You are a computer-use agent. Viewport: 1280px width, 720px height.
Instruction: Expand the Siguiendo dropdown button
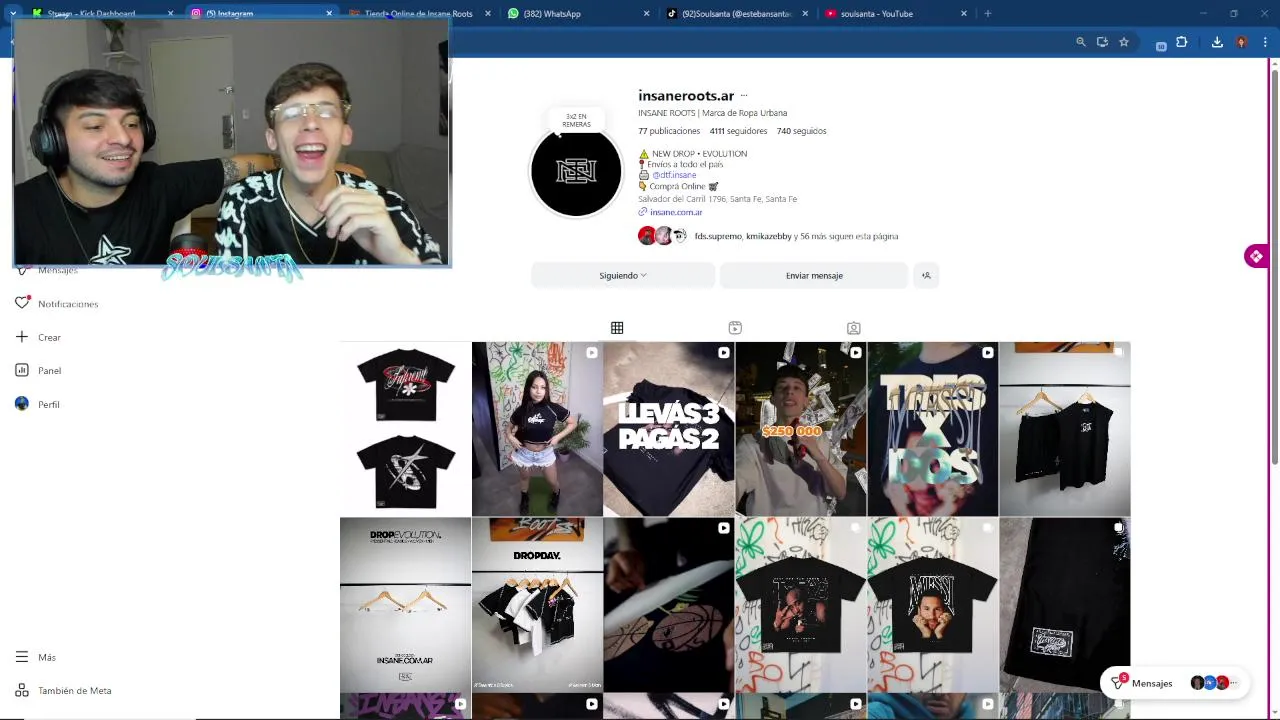pyautogui.click(x=623, y=276)
